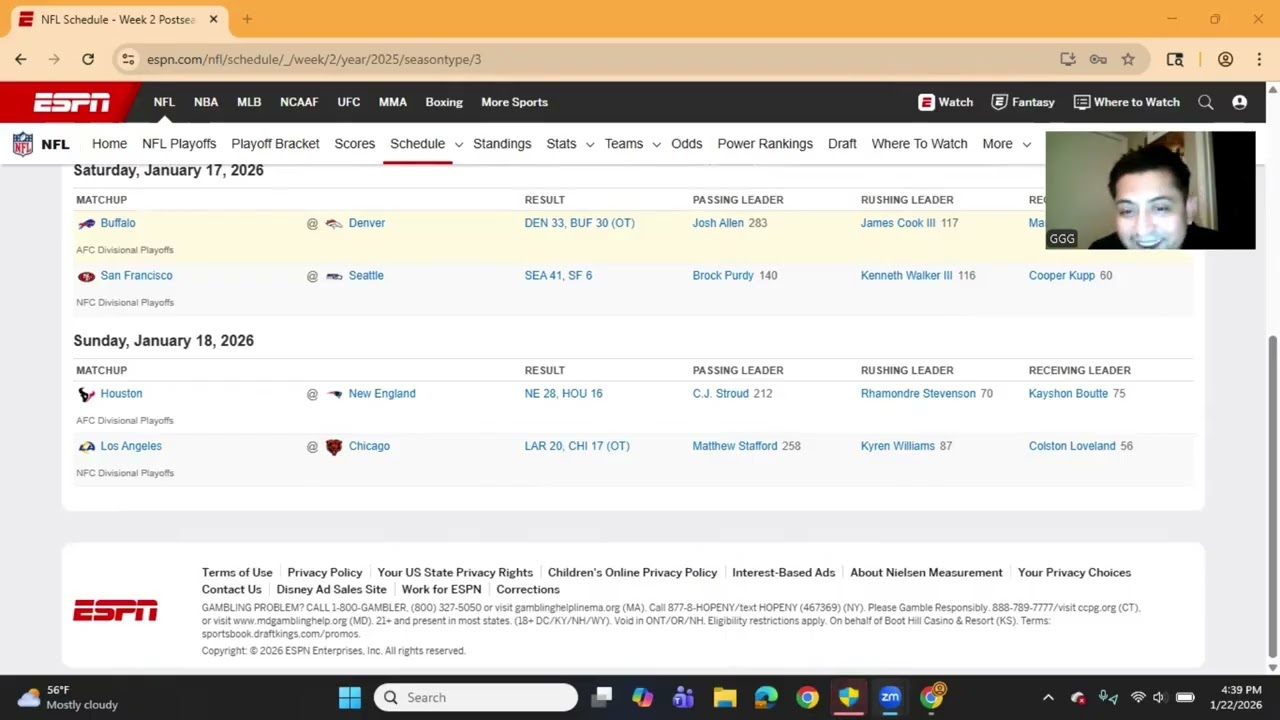Viewport: 1280px width, 720px height.
Task: Click the ESPN logo in header
Action: click(x=72, y=102)
